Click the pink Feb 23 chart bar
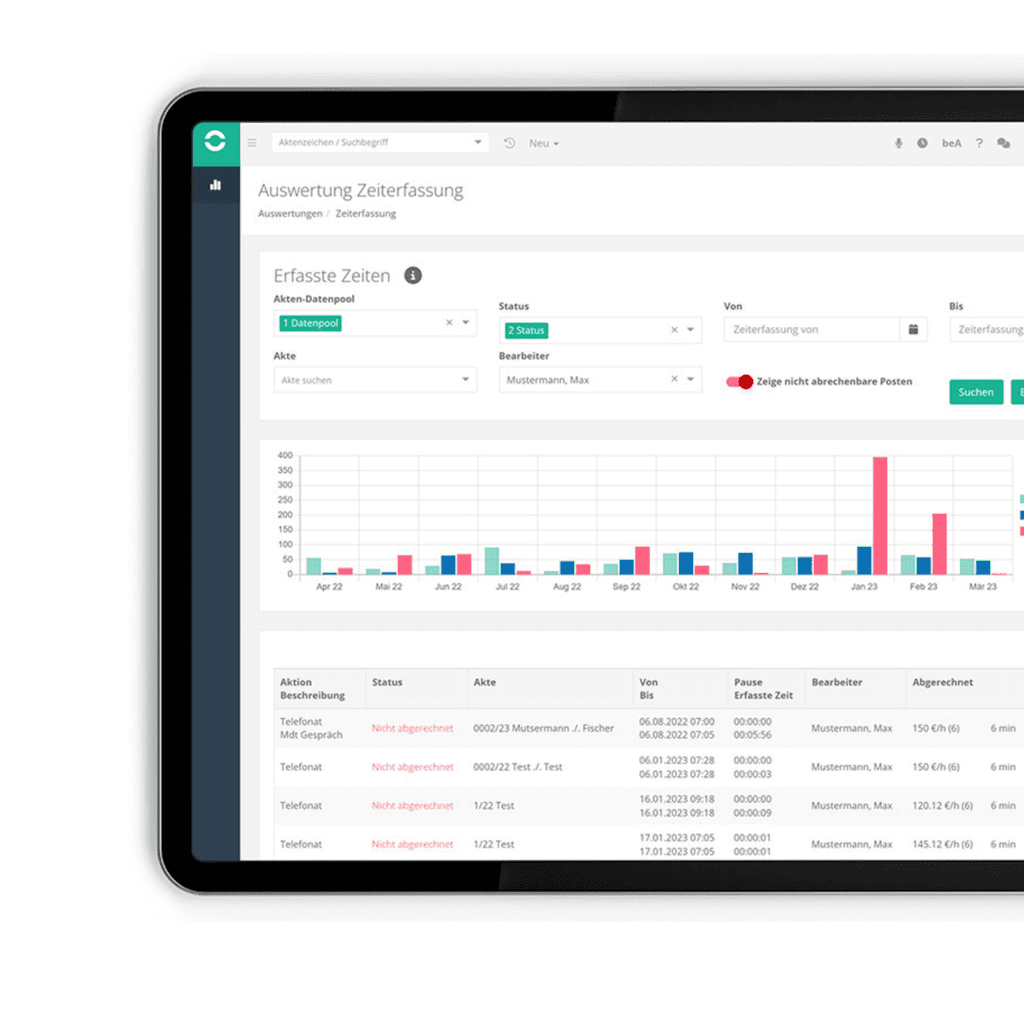Image resolution: width=1024 pixels, height=1024 pixels. coord(939,544)
